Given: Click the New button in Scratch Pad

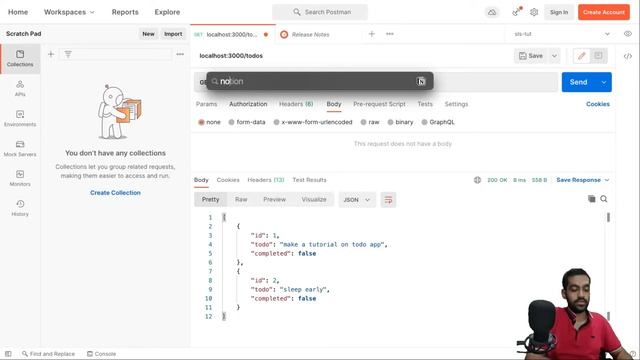Looking at the screenshot, I should click(x=148, y=34).
